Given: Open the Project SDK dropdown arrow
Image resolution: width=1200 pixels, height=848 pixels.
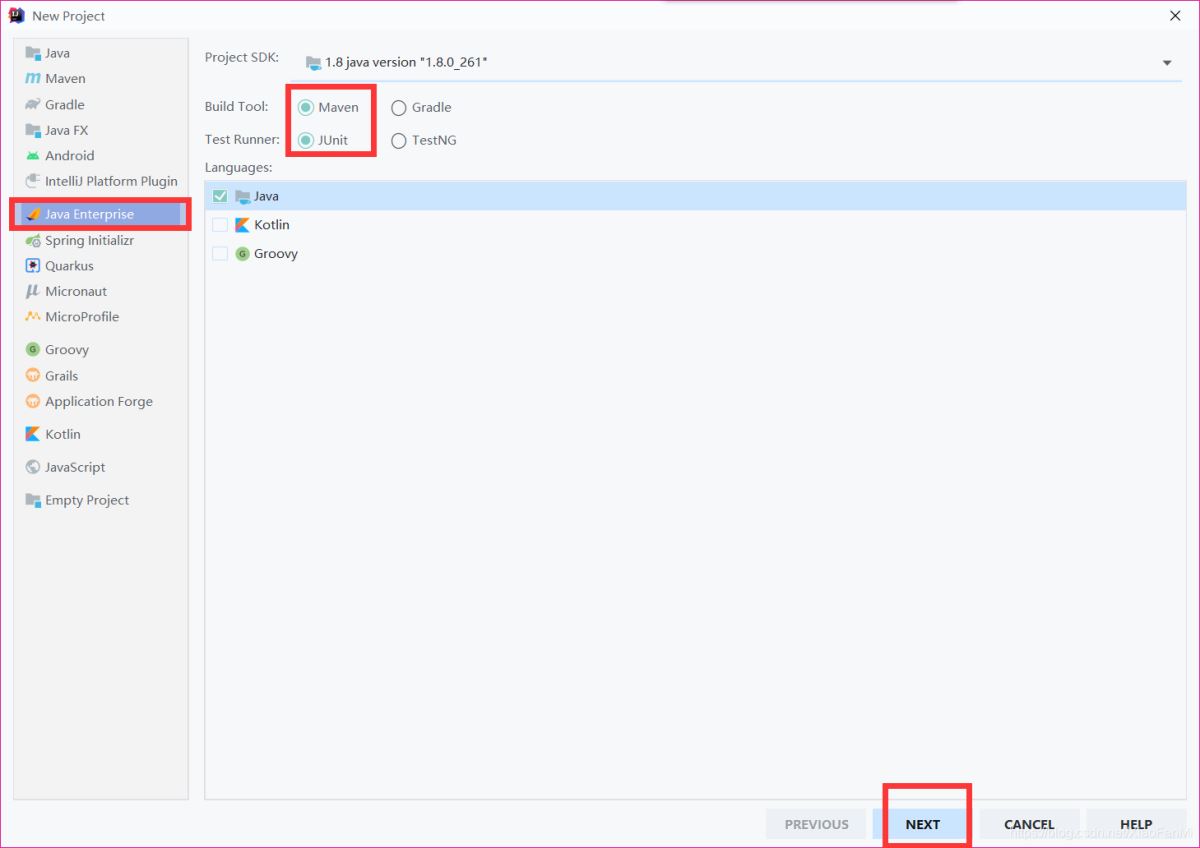Looking at the screenshot, I should click(1167, 63).
